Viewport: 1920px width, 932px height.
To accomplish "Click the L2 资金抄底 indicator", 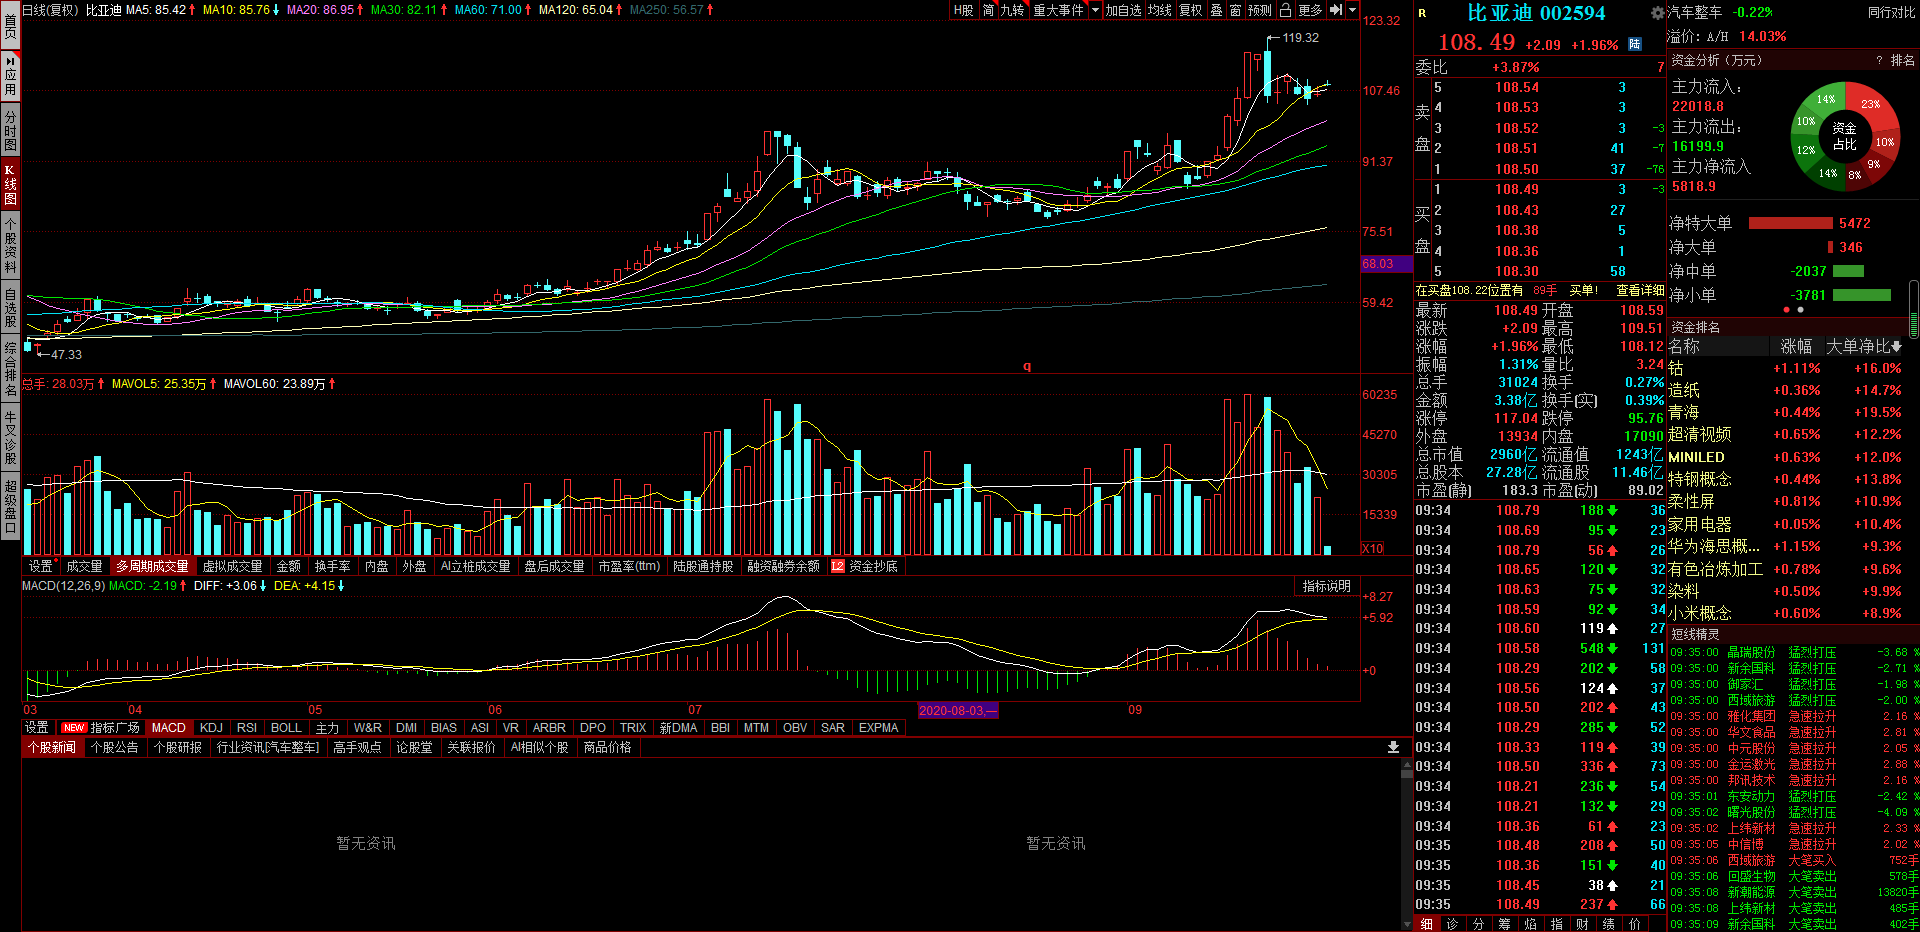I will [864, 566].
